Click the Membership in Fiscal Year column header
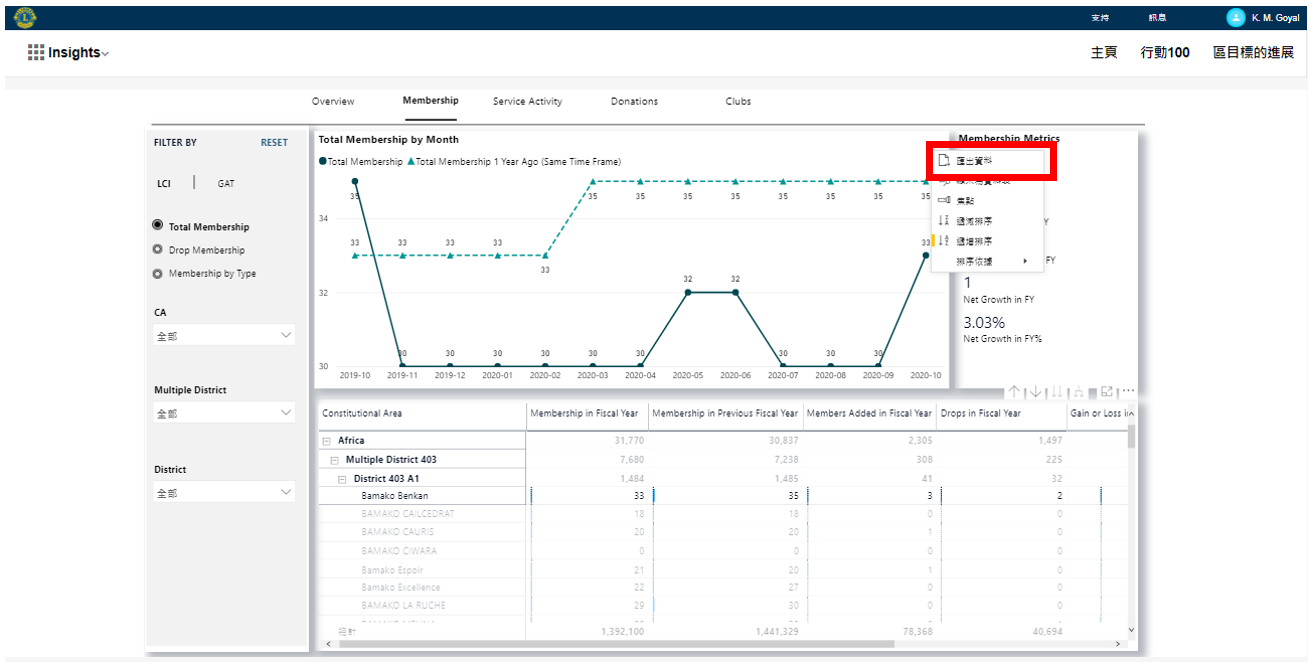Screen dimensions: 1314x666 [584, 413]
